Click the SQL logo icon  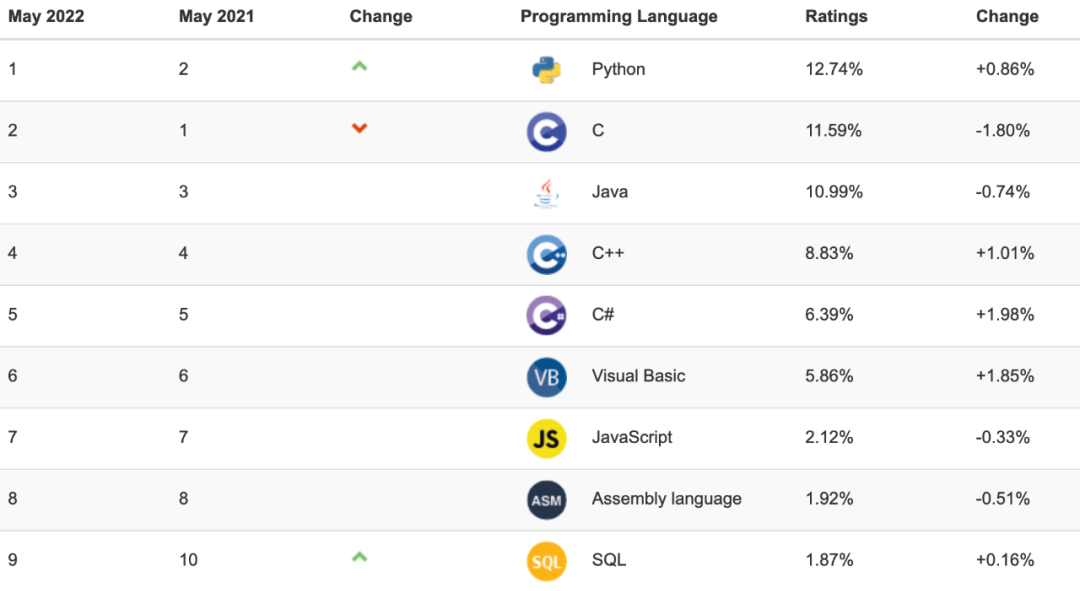547,561
